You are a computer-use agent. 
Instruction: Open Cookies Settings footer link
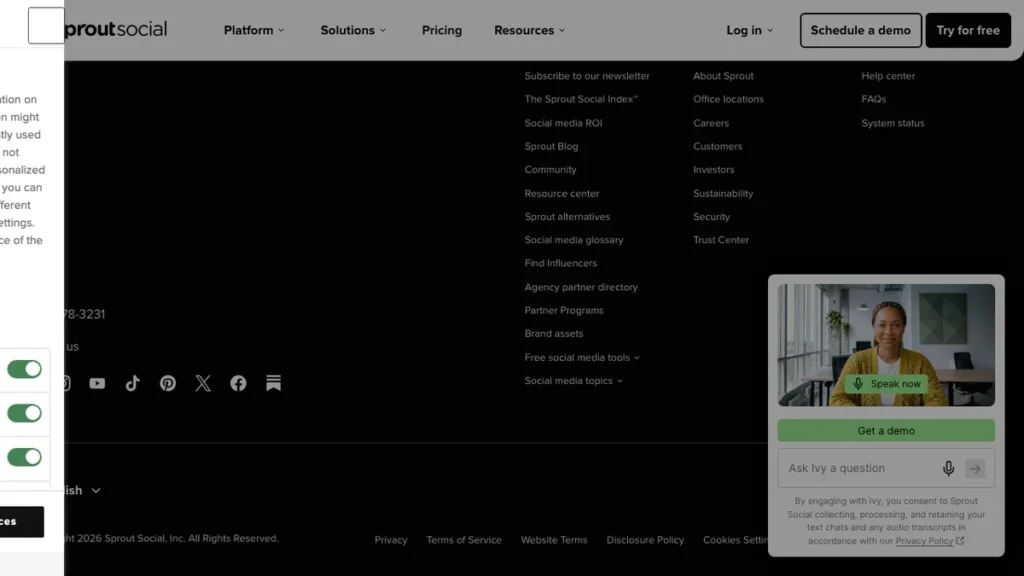click(x=735, y=540)
